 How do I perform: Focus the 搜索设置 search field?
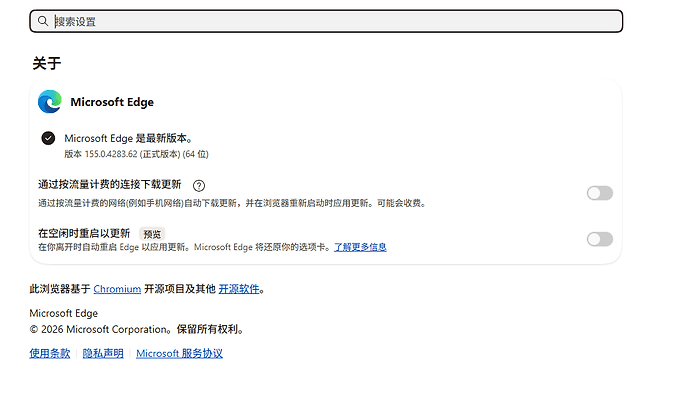(326, 21)
